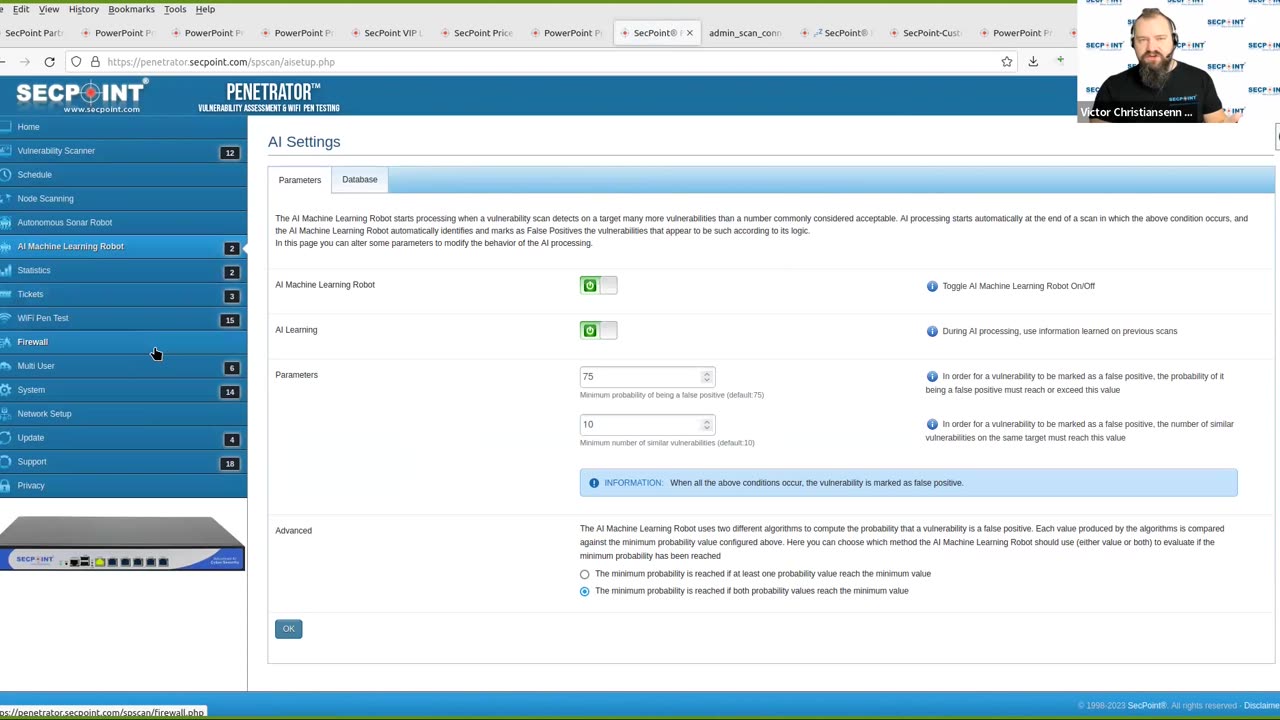Switch to the Database tab
1280x720 pixels.
pos(360,180)
